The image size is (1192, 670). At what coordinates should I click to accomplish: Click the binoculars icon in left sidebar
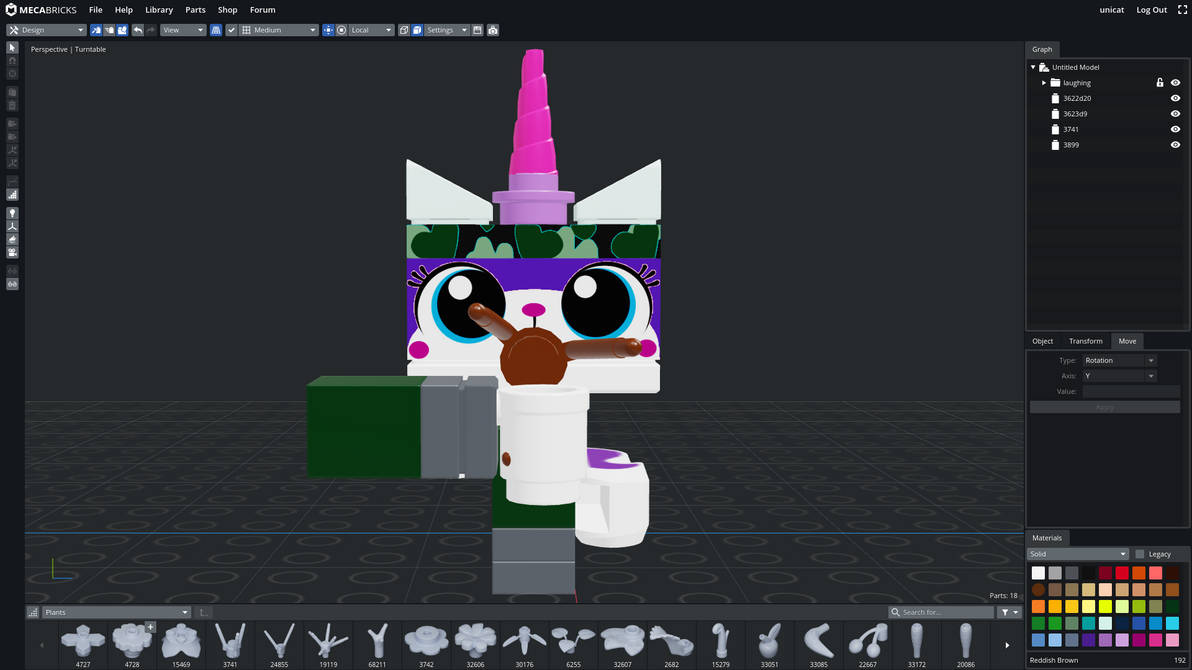pos(12,284)
